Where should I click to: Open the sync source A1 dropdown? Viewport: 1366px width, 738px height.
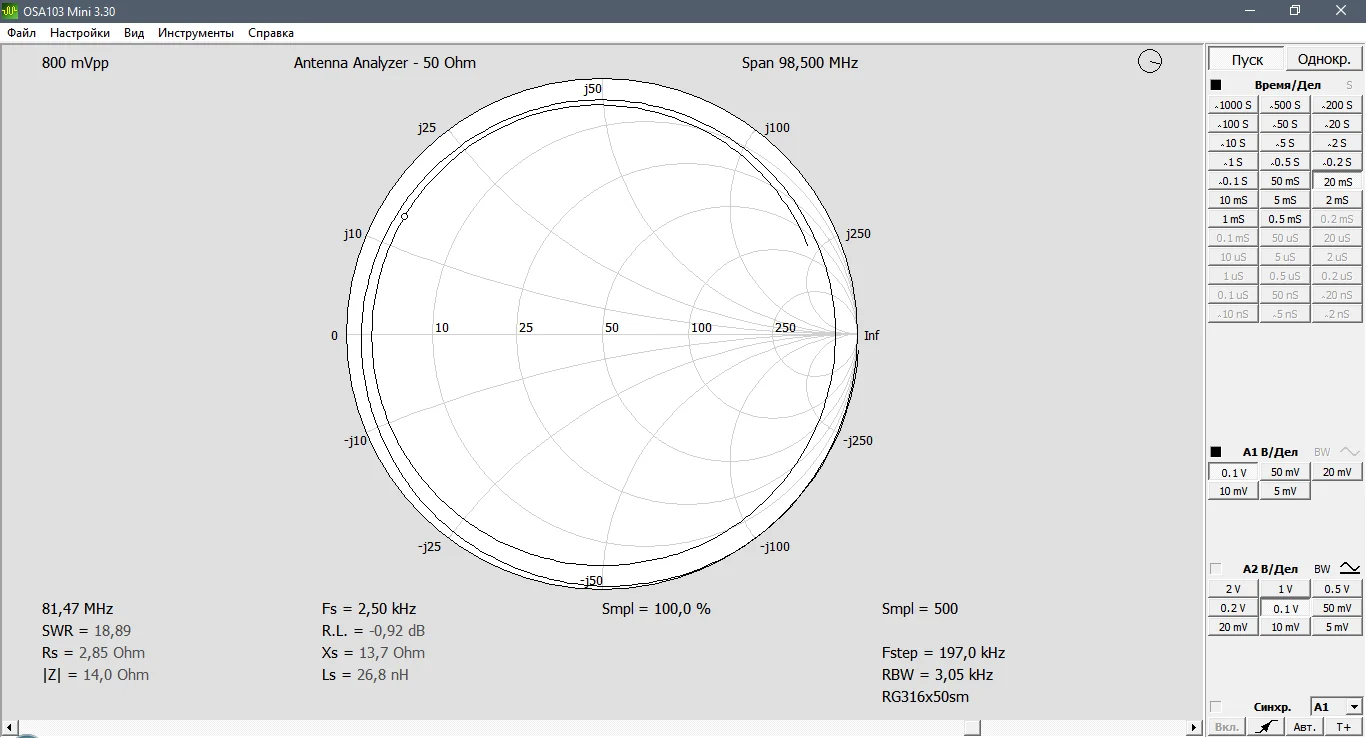[1336, 707]
